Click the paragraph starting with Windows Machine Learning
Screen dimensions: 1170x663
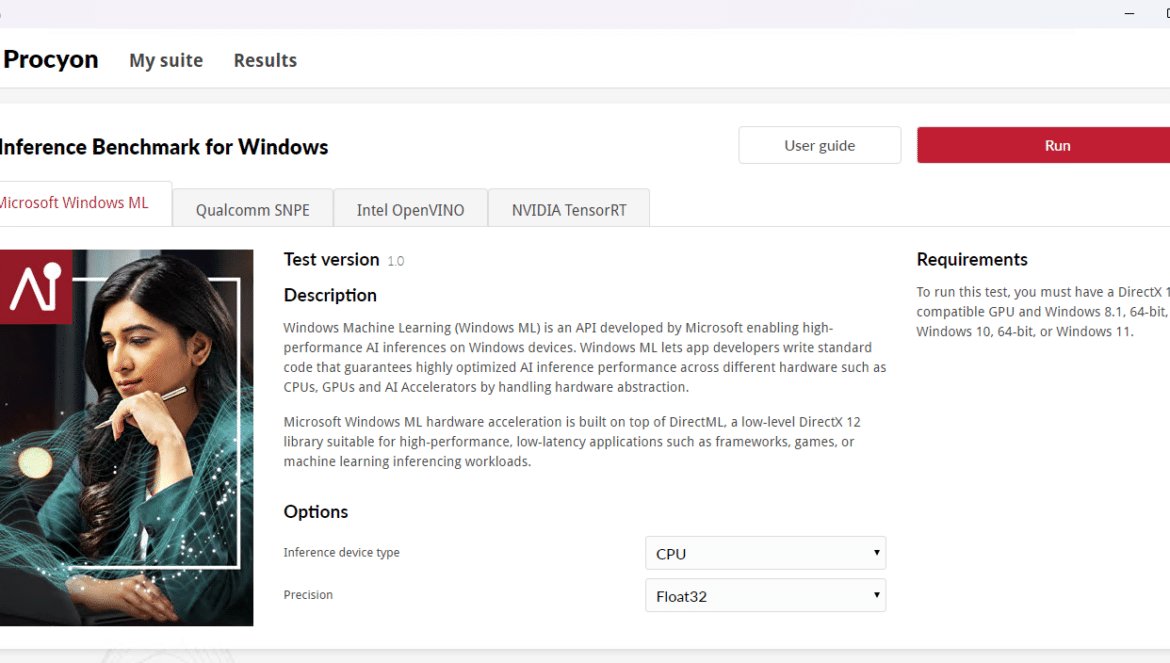[x=585, y=357]
